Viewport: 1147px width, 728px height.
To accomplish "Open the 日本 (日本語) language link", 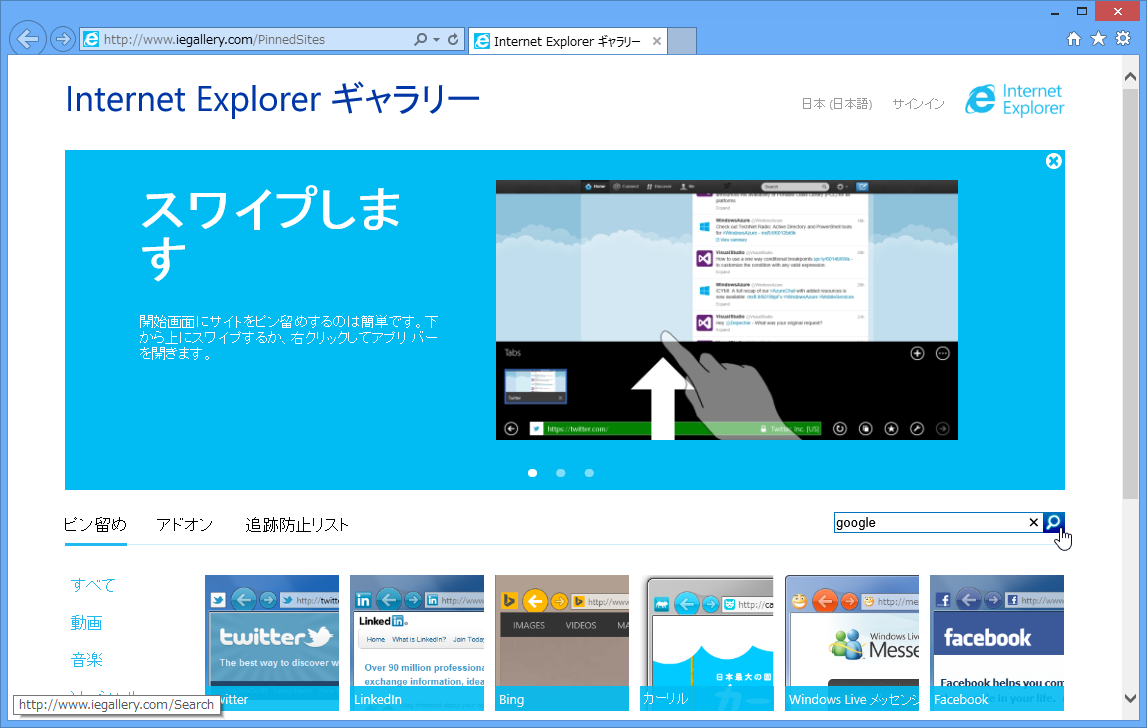I will 837,104.
